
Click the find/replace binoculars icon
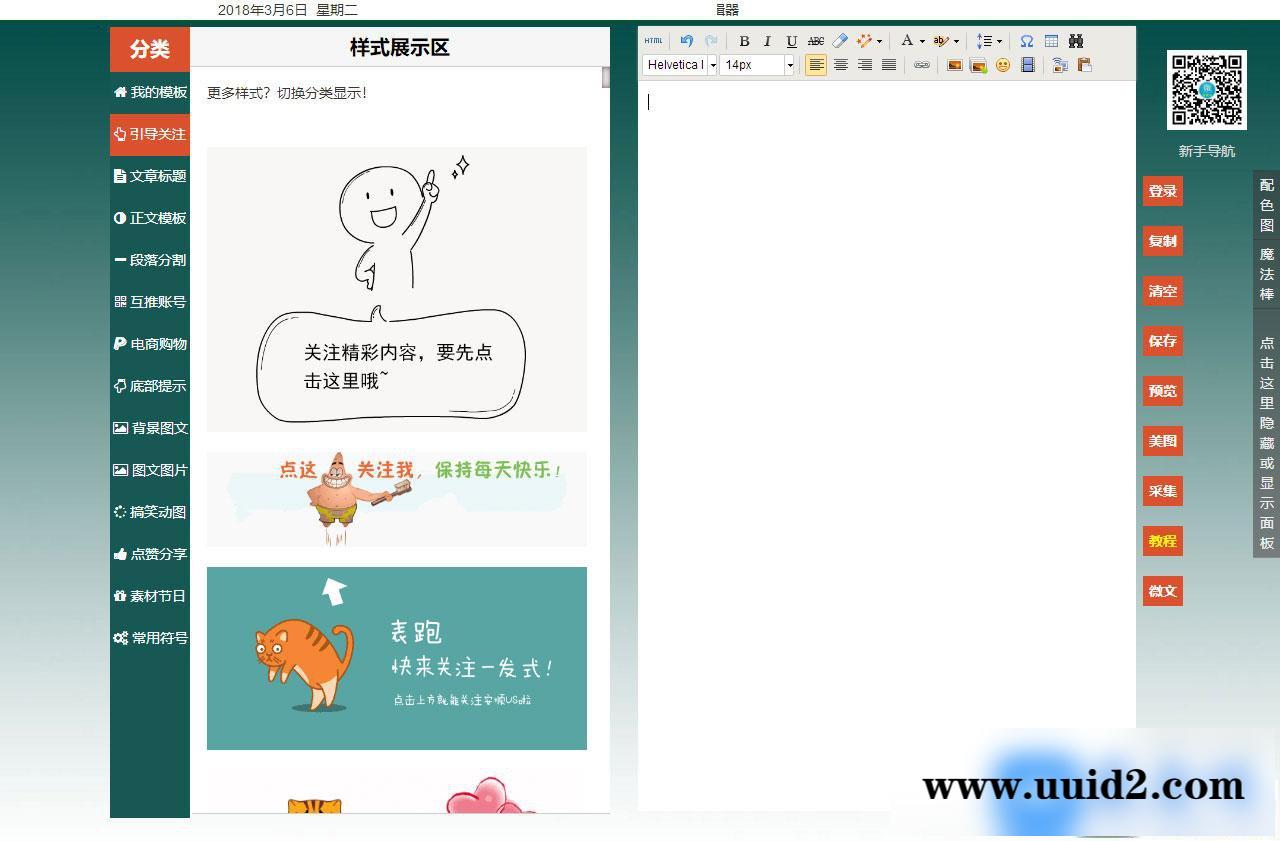1077,41
